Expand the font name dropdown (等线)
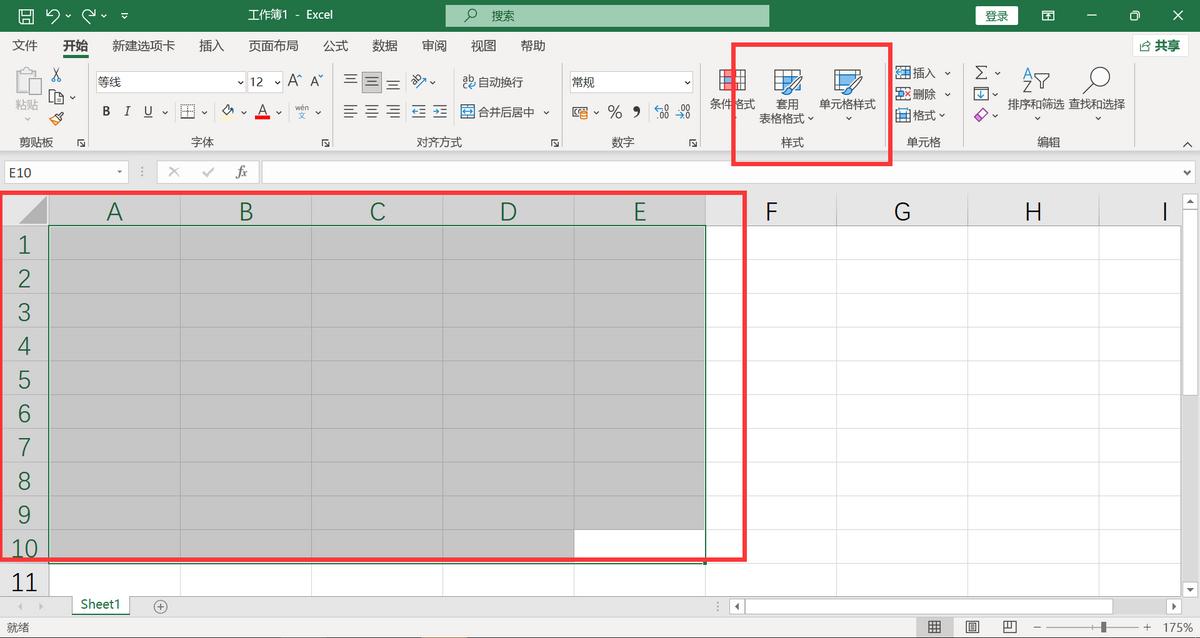 240,82
